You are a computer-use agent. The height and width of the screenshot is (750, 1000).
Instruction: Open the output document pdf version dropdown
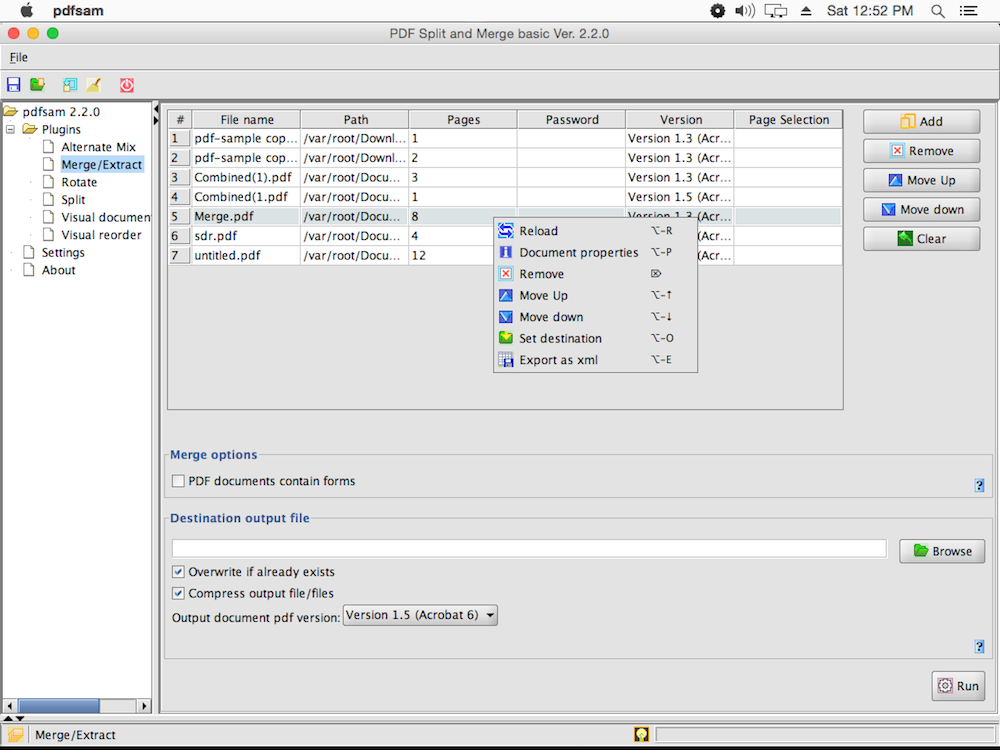420,615
